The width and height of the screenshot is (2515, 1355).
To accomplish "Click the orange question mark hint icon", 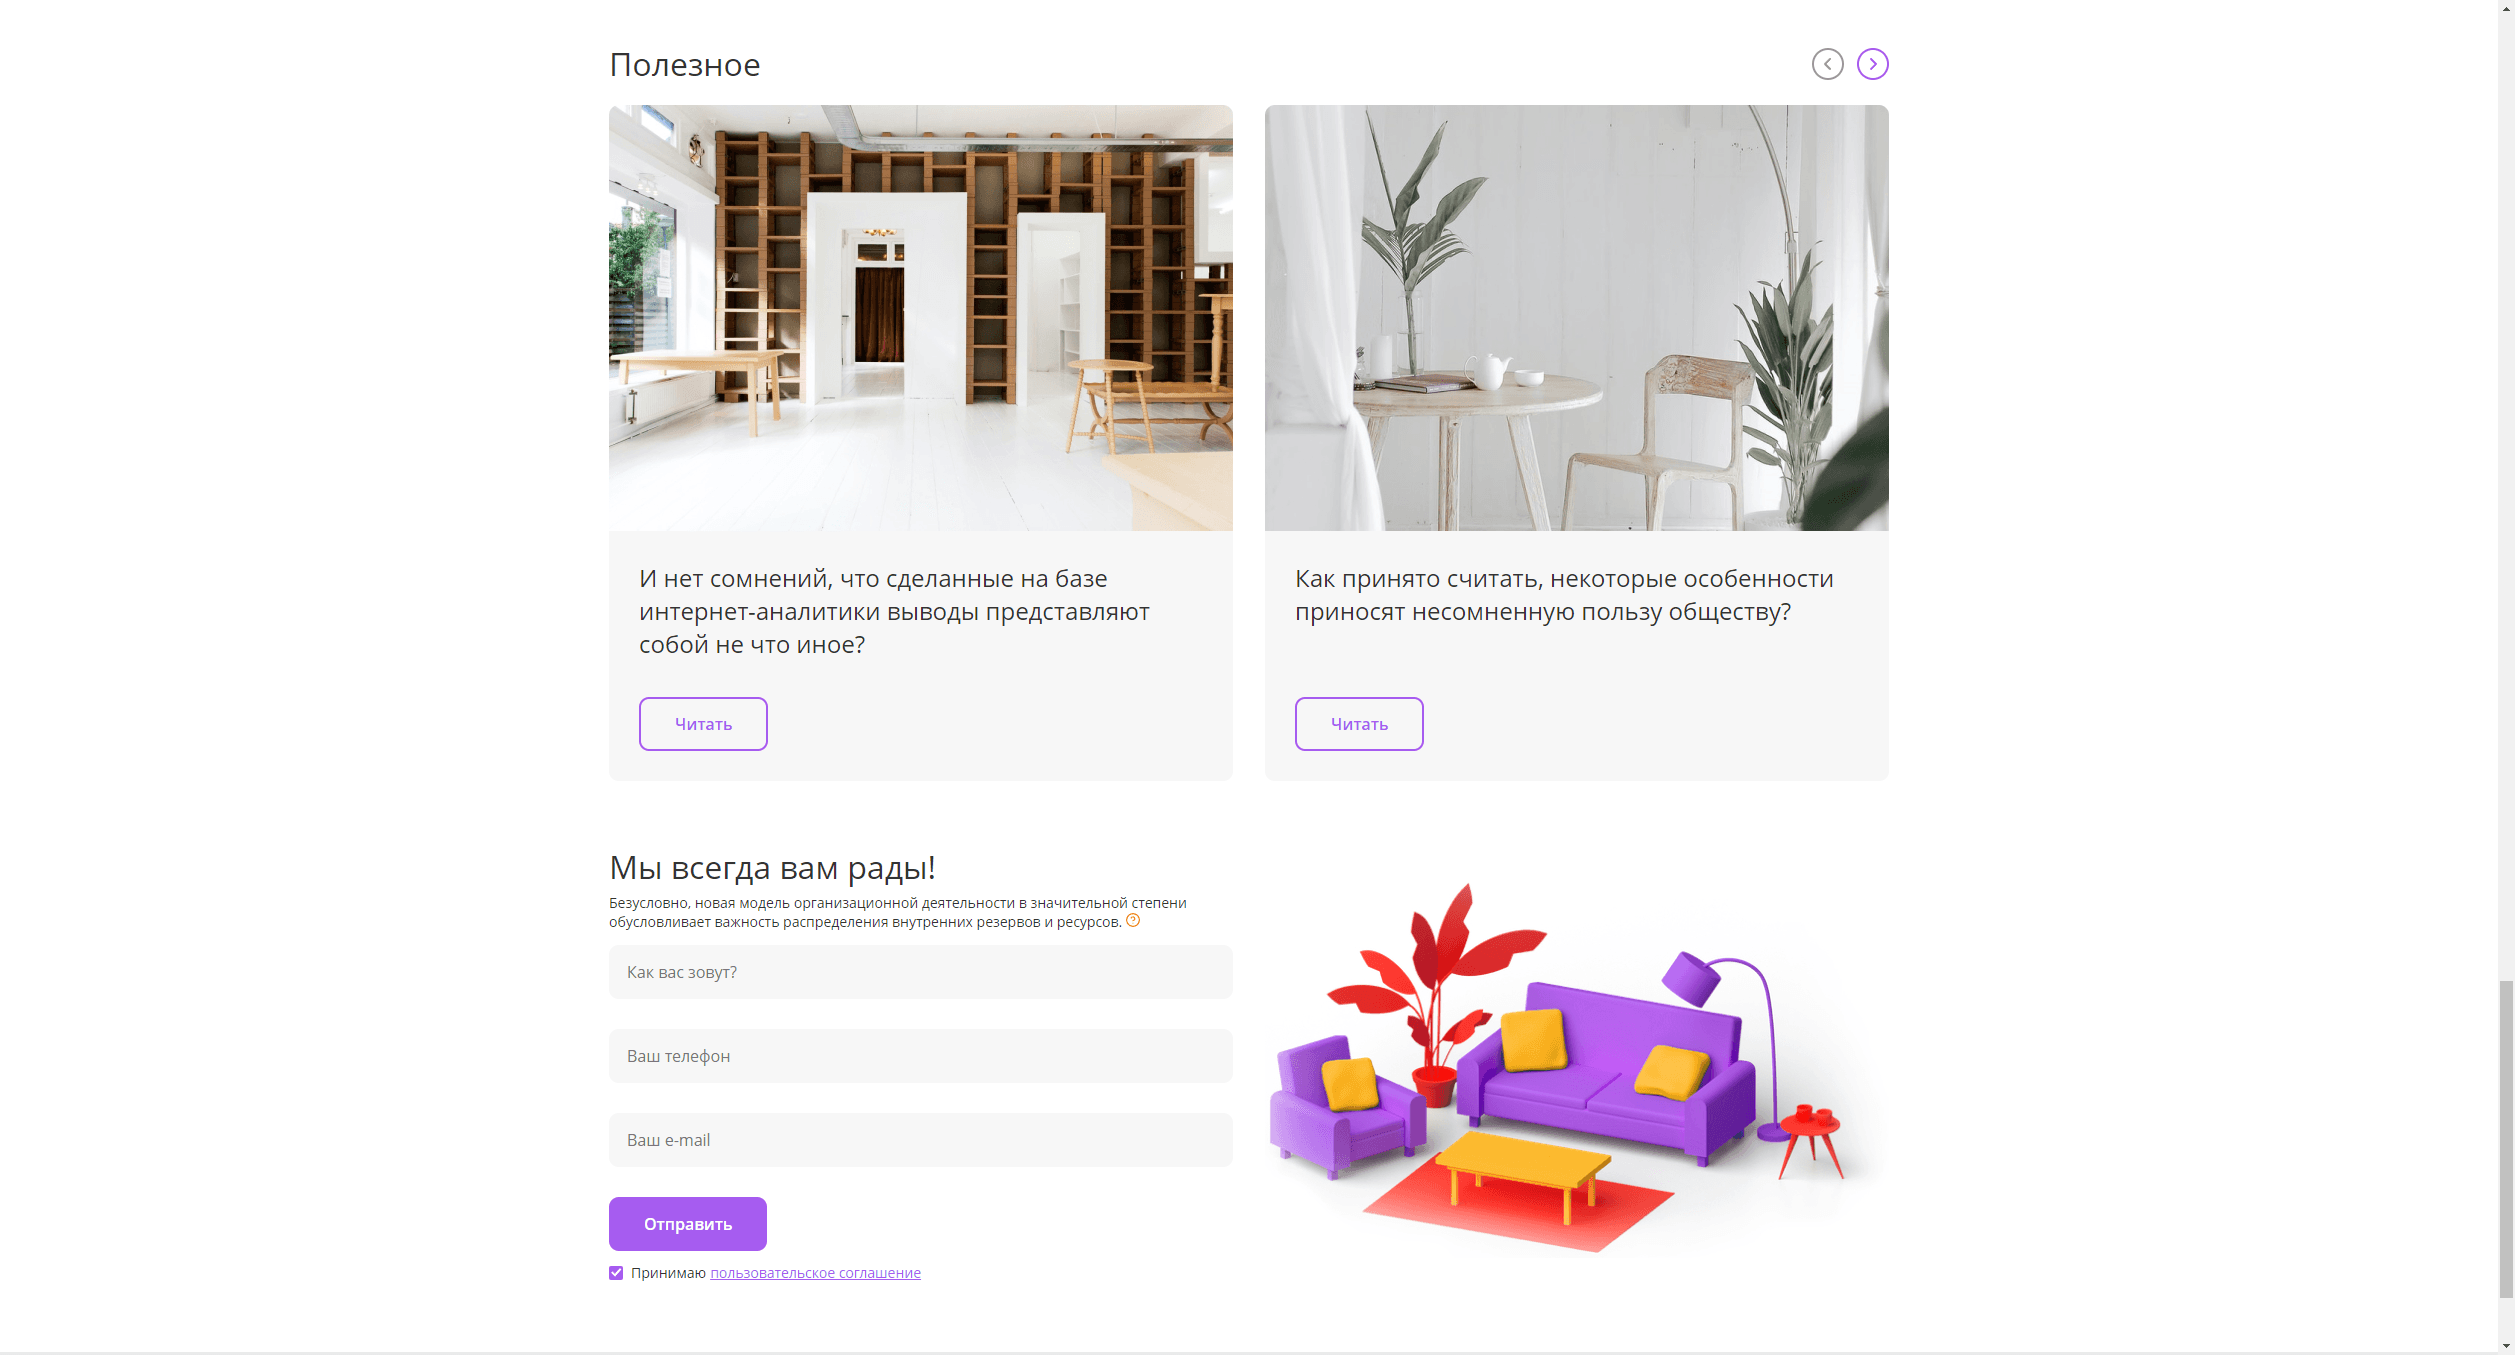I will 1133,920.
